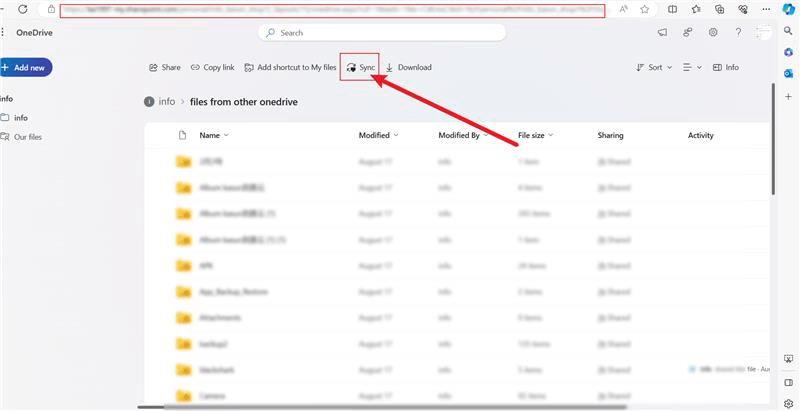Open the megaphone announcements icon
This screenshot has height=411, width=800.
662,33
